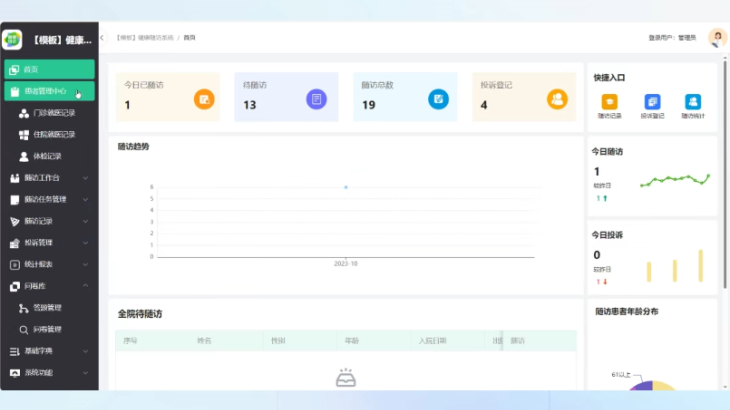The image size is (730, 410).
Task: Click the orange 投诉登记 user icon
Action: pyautogui.click(x=557, y=99)
